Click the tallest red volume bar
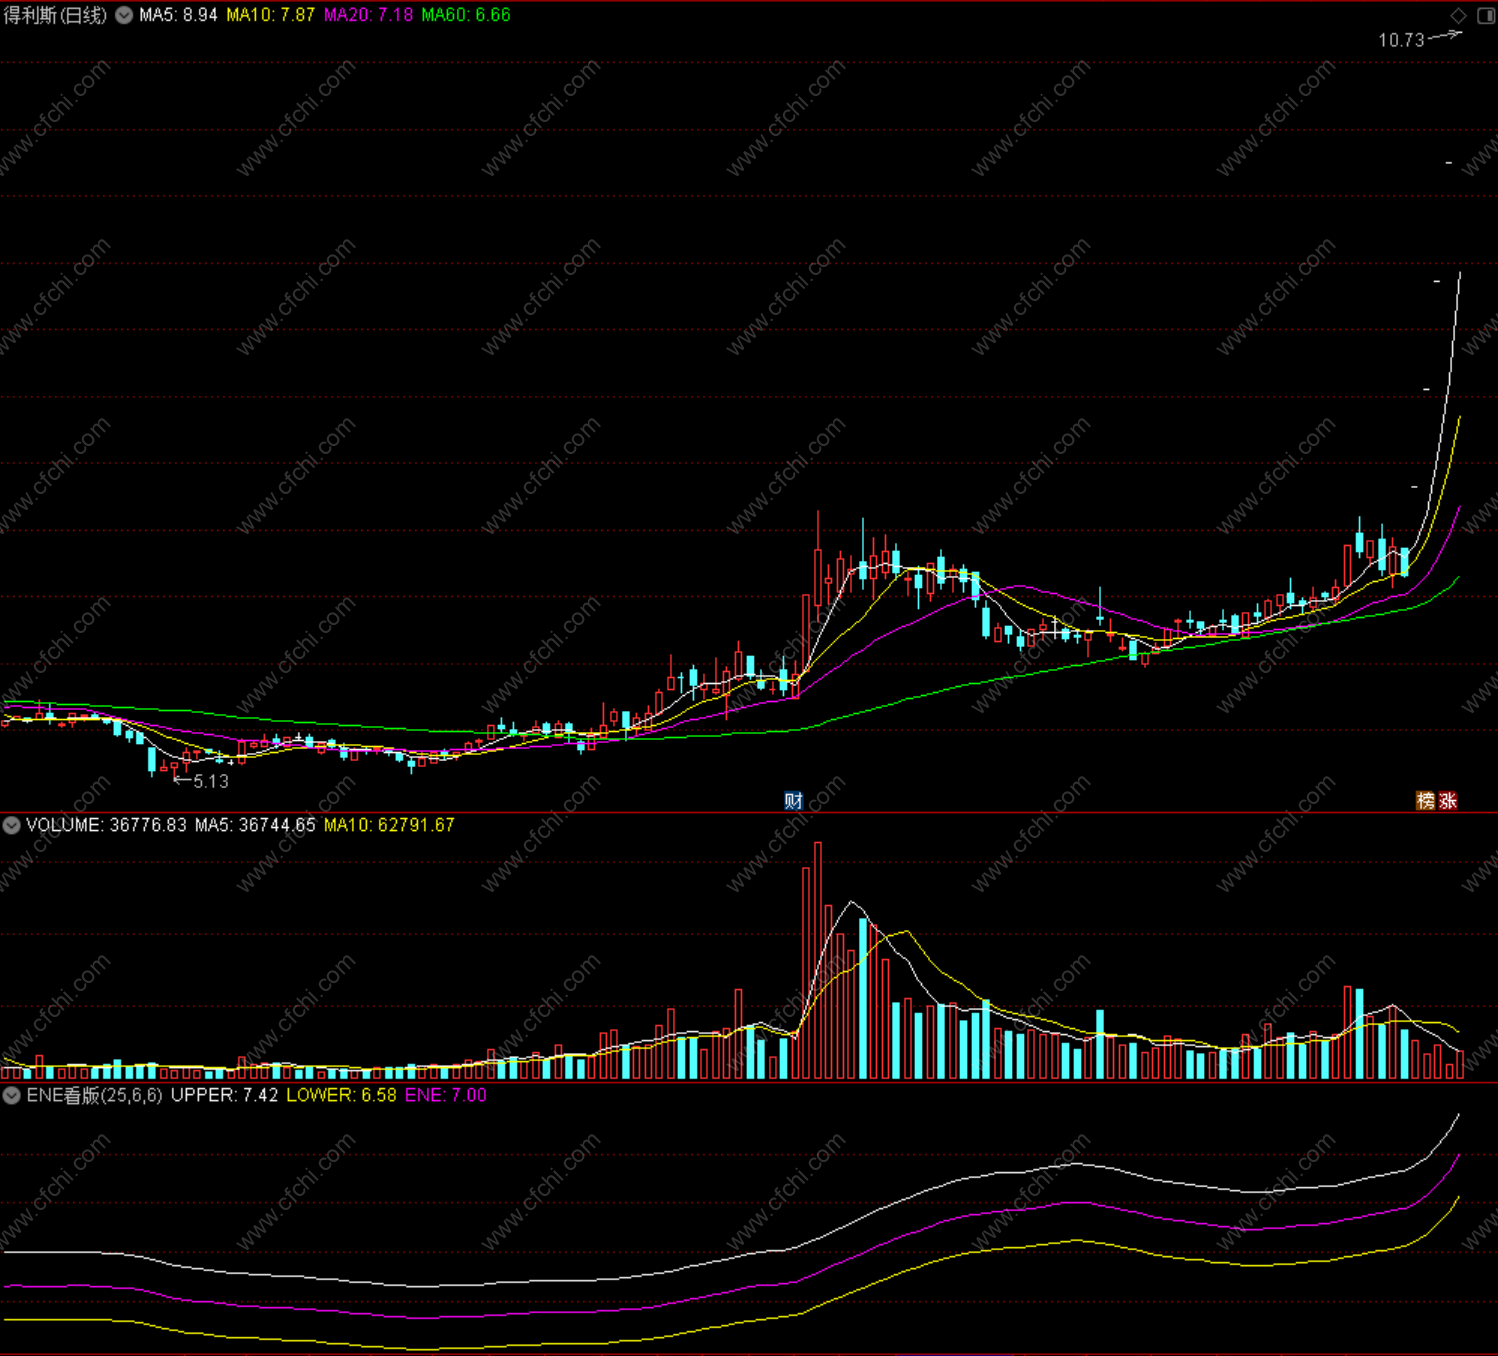This screenshot has height=1356, width=1498. click(818, 960)
